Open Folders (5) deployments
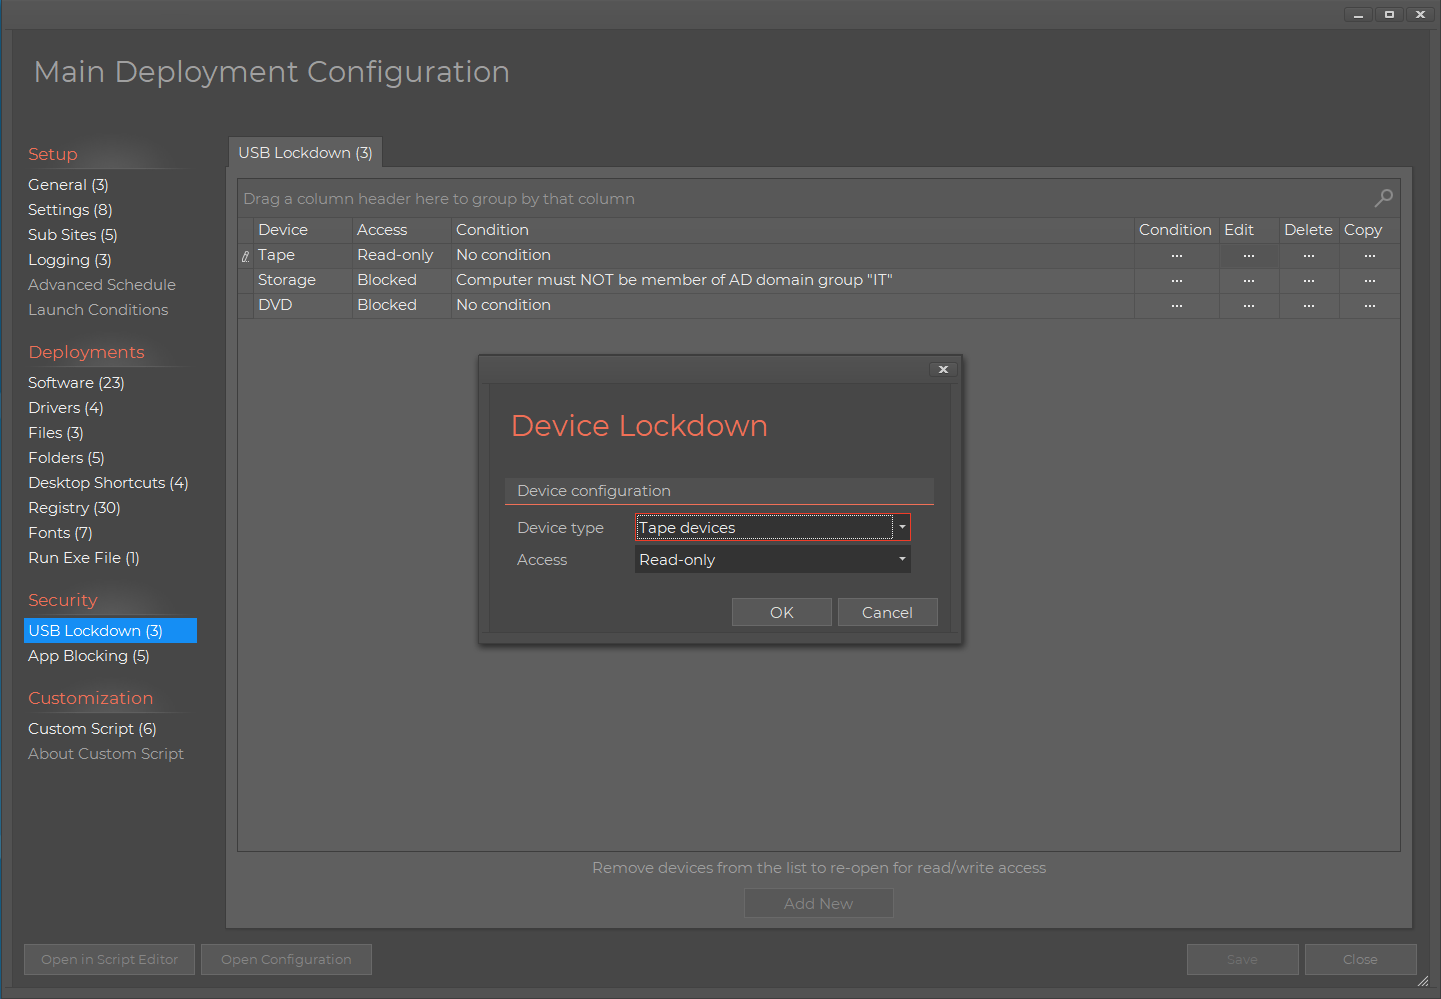 coord(66,457)
